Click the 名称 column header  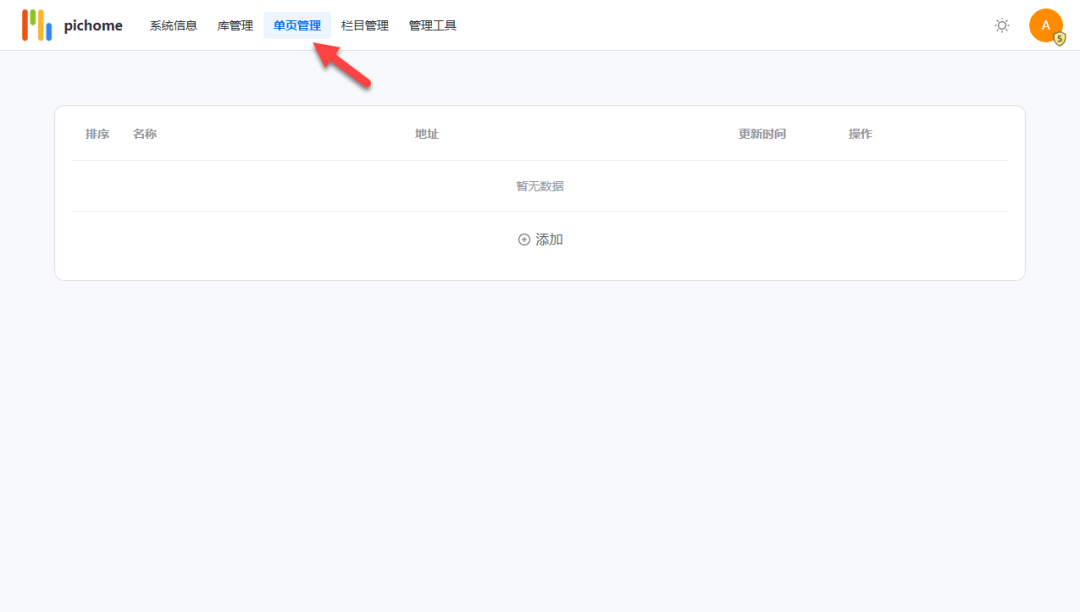(145, 133)
